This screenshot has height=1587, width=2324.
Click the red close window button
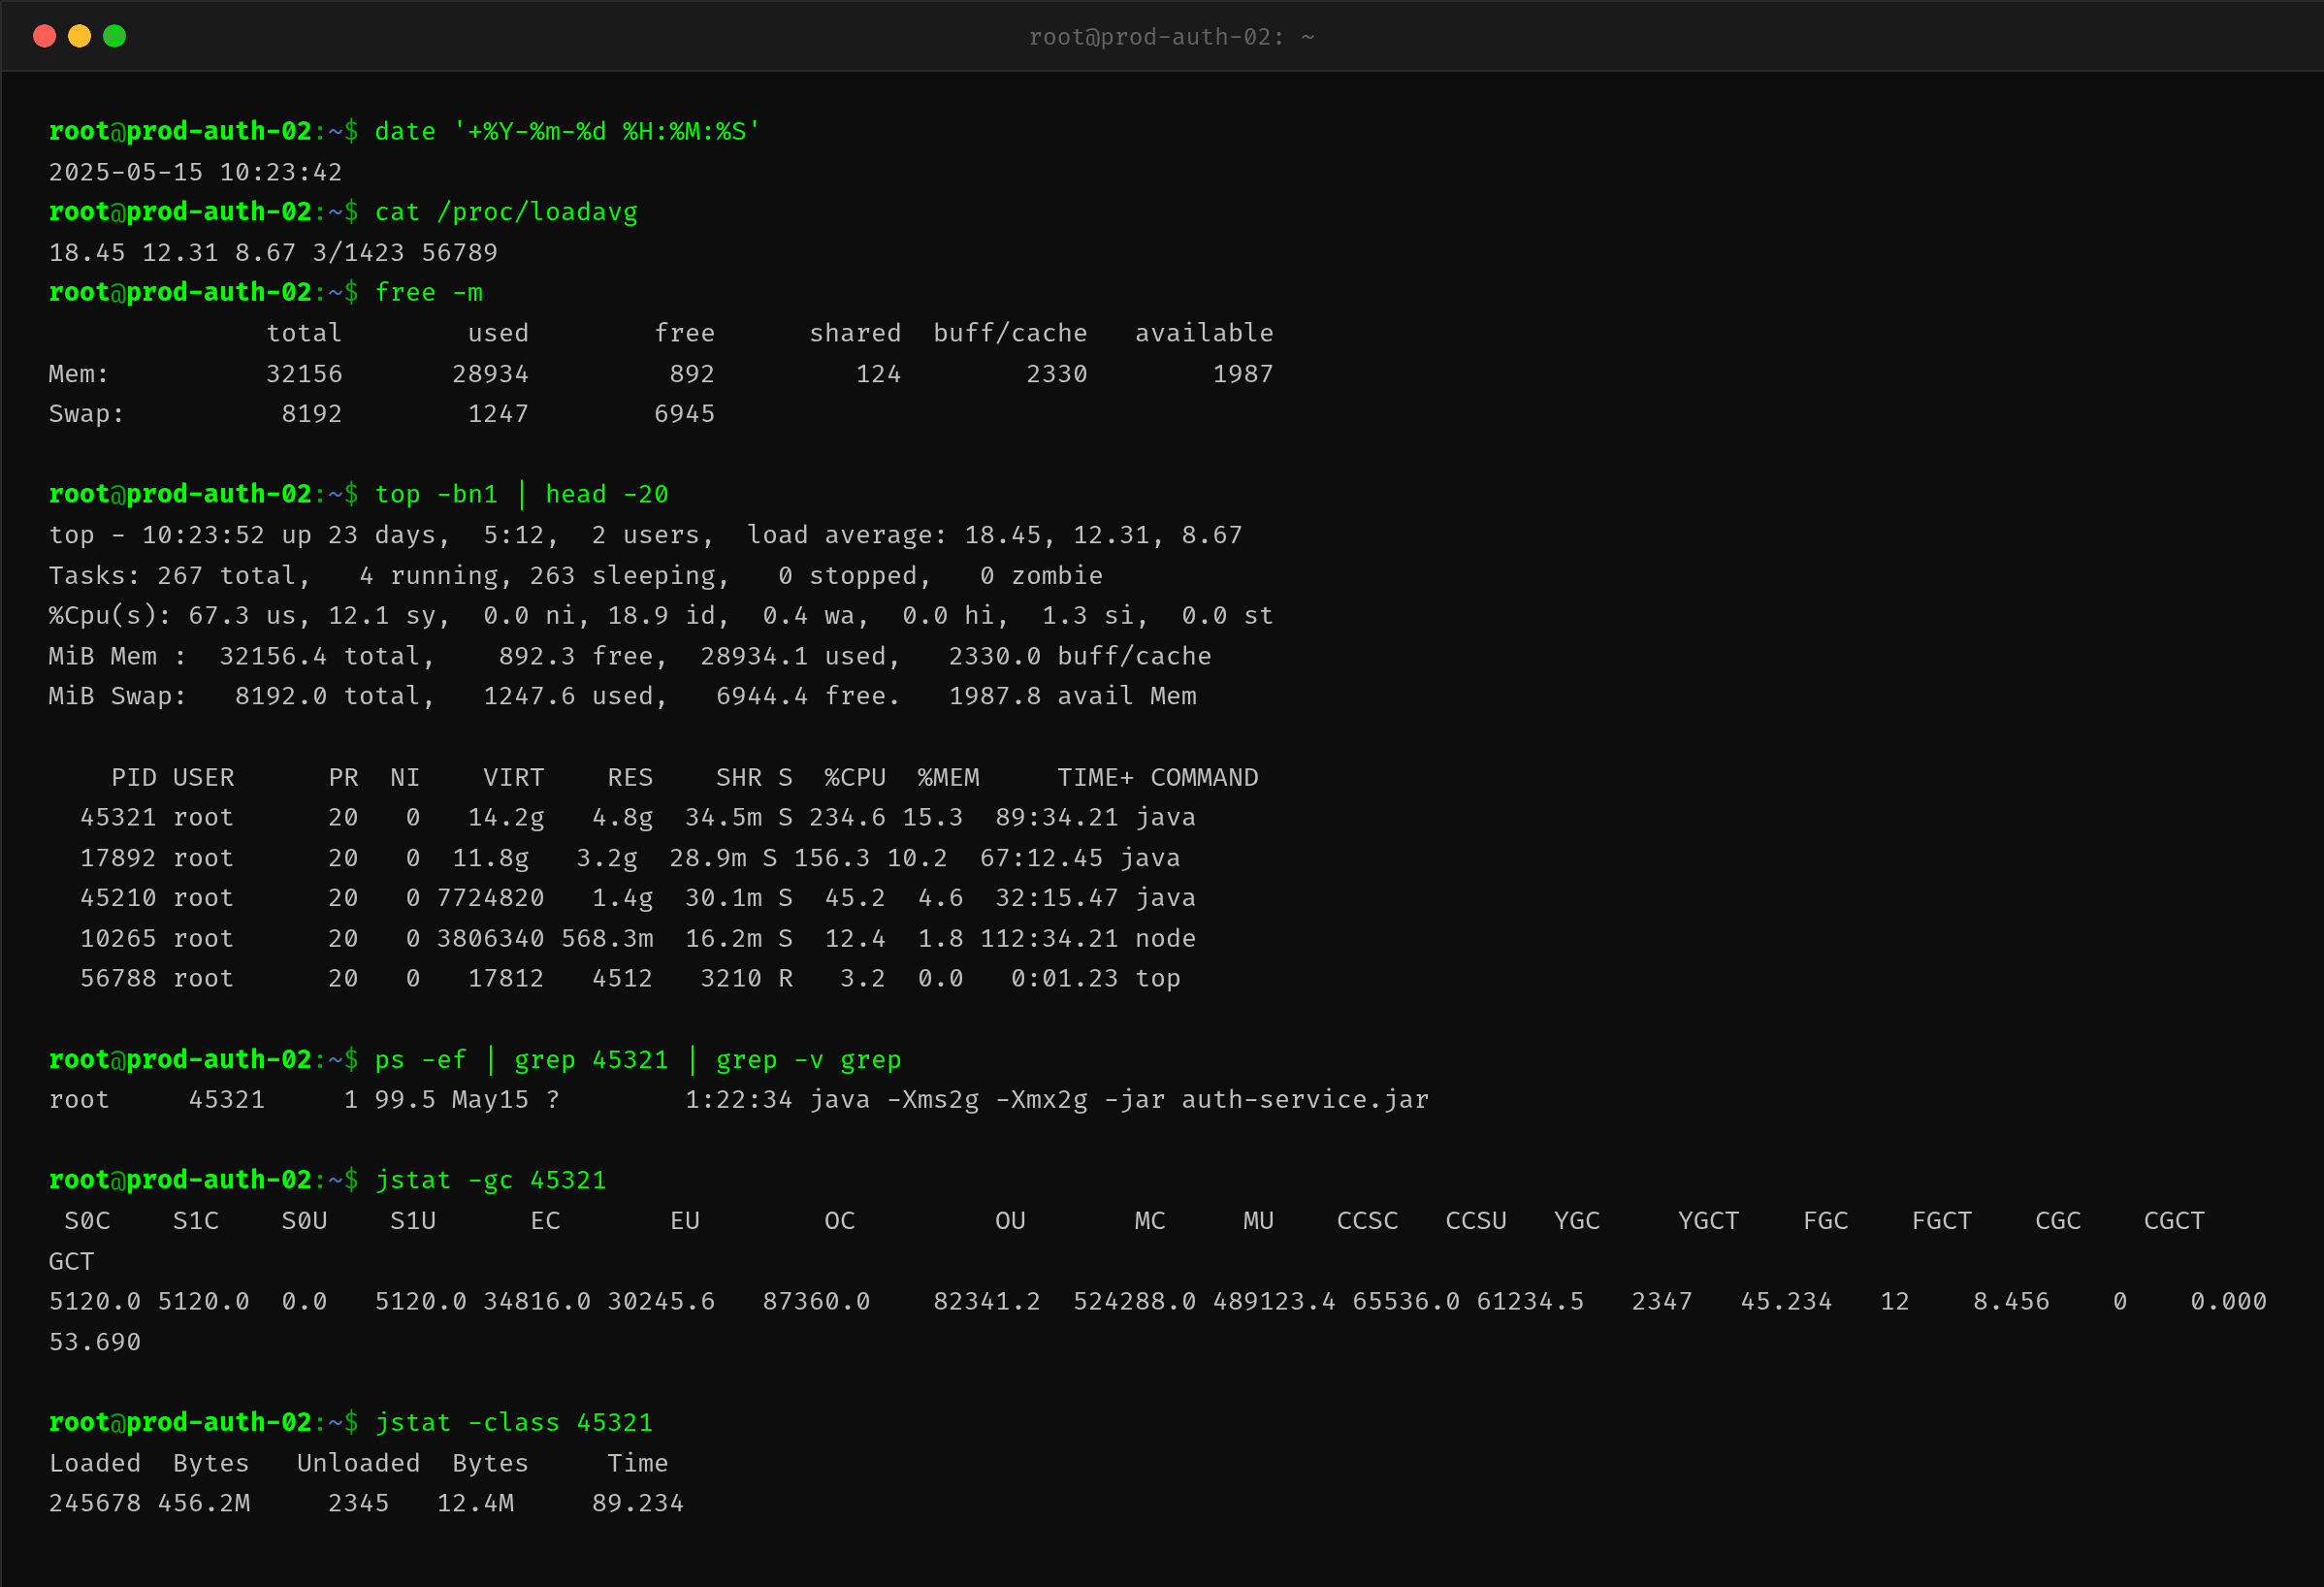pos(44,36)
